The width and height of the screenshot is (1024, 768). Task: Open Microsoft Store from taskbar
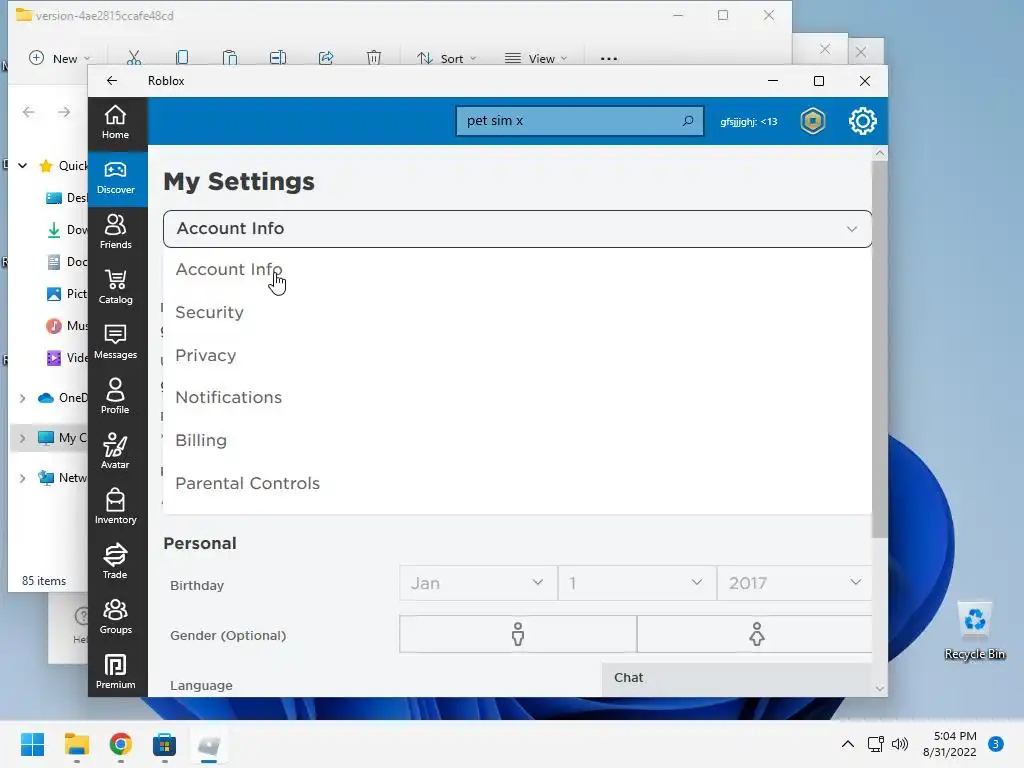pyautogui.click(x=165, y=744)
